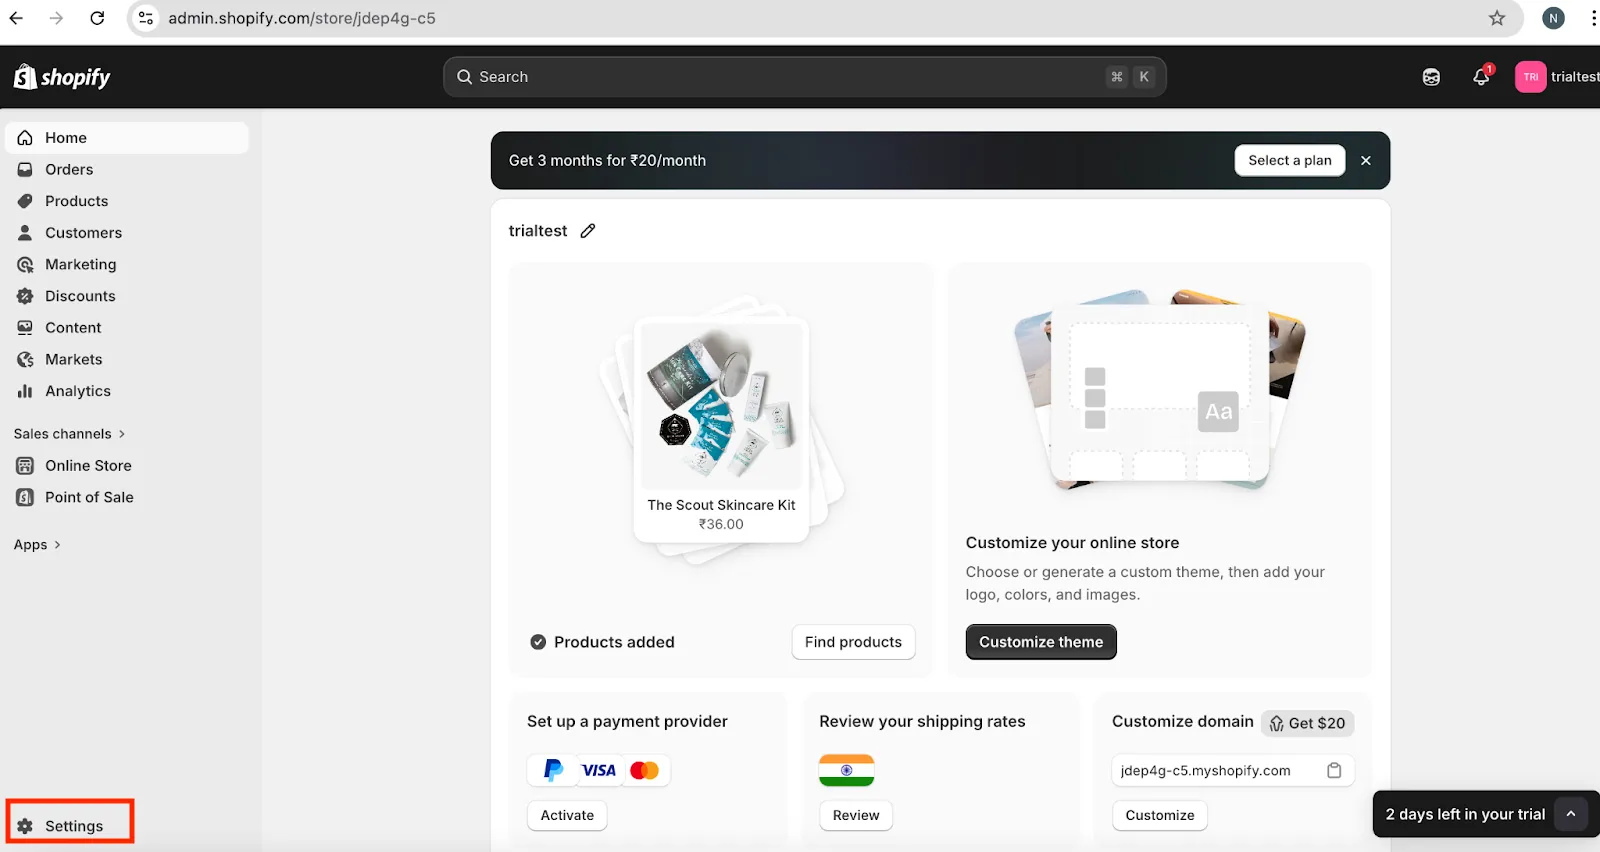This screenshot has width=1600, height=852.
Task: Click 'Customize your online store' heading
Action: click(1072, 543)
